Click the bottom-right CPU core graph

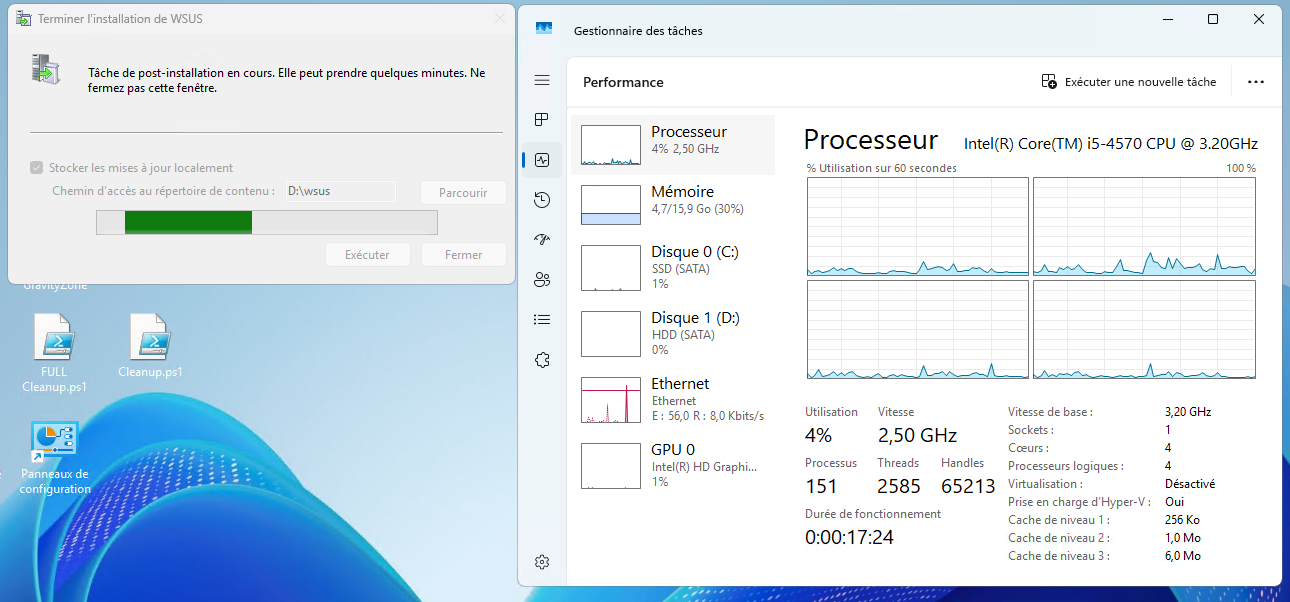tap(1144, 329)
